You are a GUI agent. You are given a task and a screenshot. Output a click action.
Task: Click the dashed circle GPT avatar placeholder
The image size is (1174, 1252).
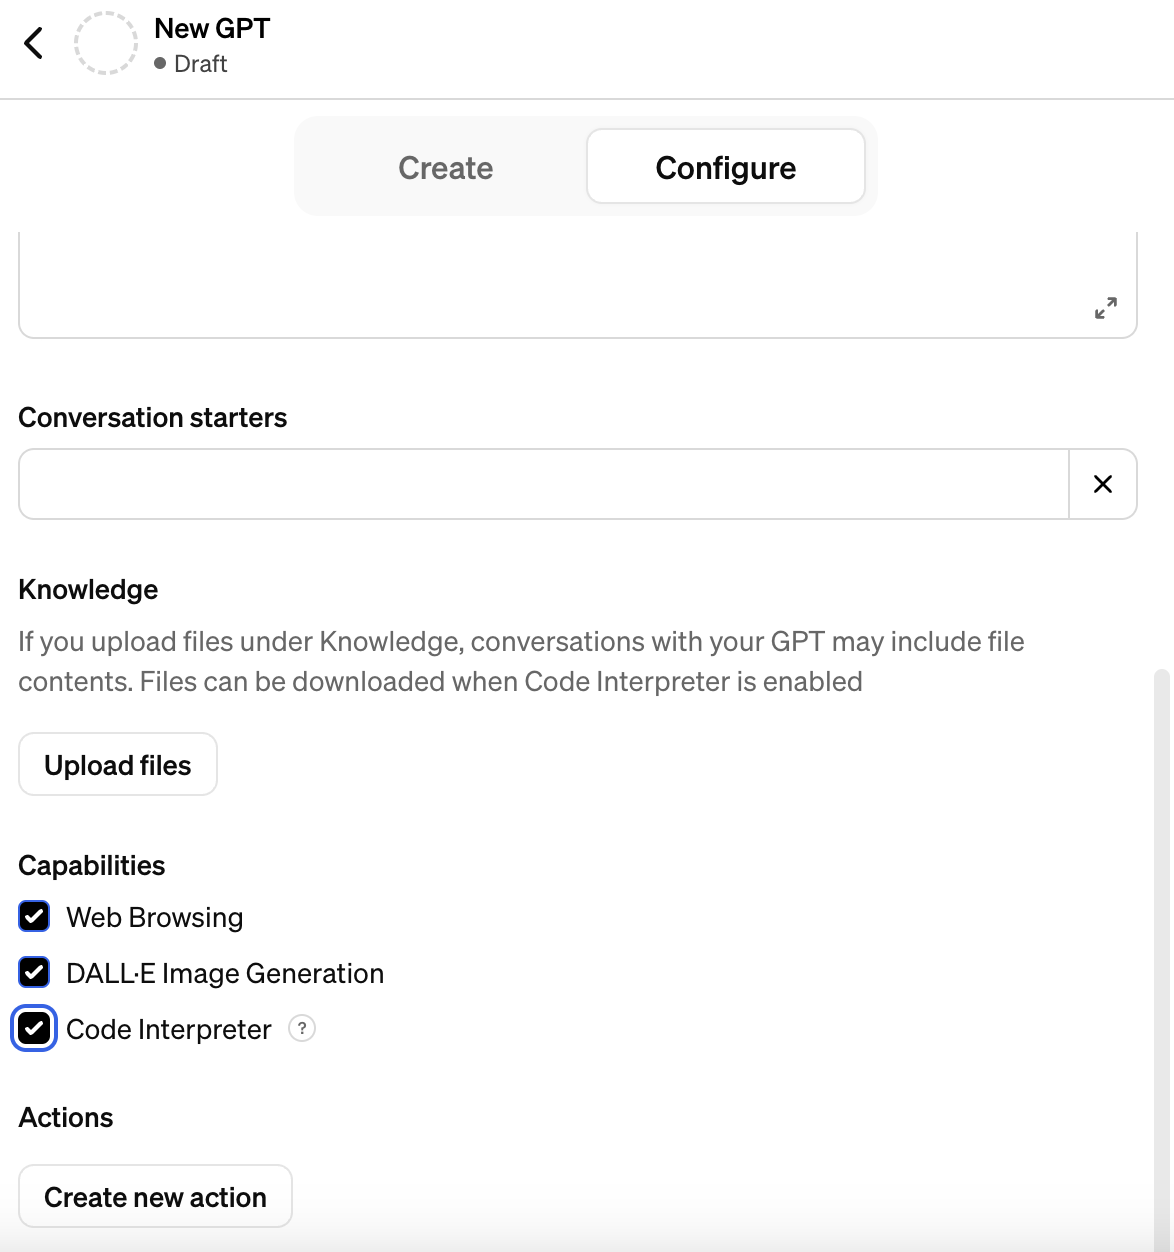click(x=105, y=43)
